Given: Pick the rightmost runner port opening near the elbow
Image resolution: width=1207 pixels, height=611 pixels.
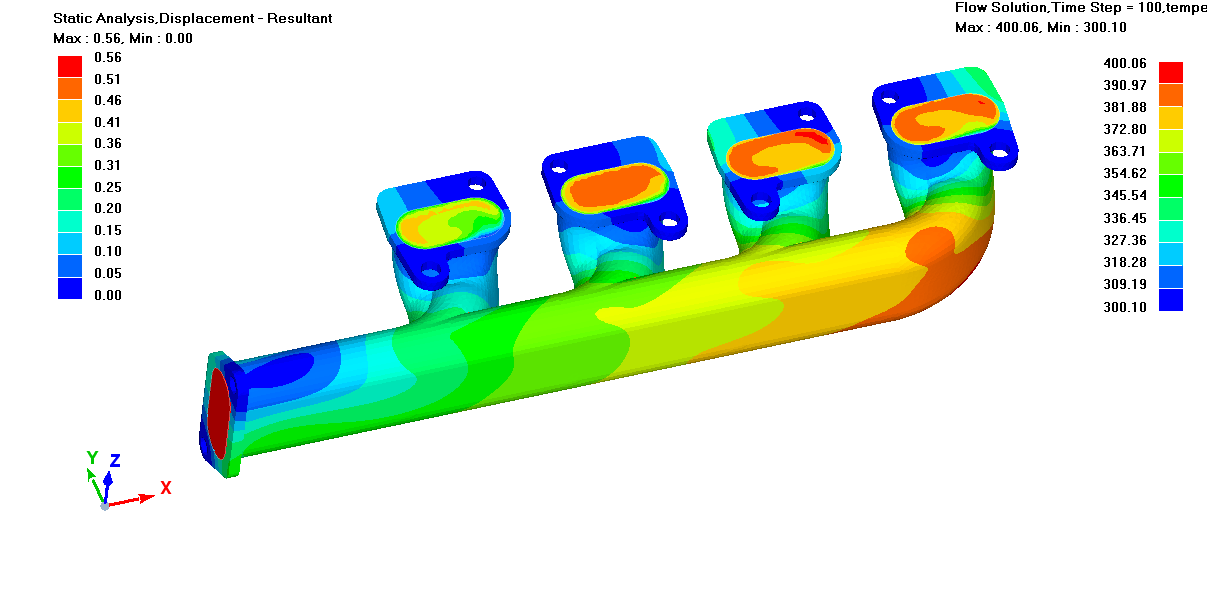Looking at the screenshot, I should (x=945, y=118).
